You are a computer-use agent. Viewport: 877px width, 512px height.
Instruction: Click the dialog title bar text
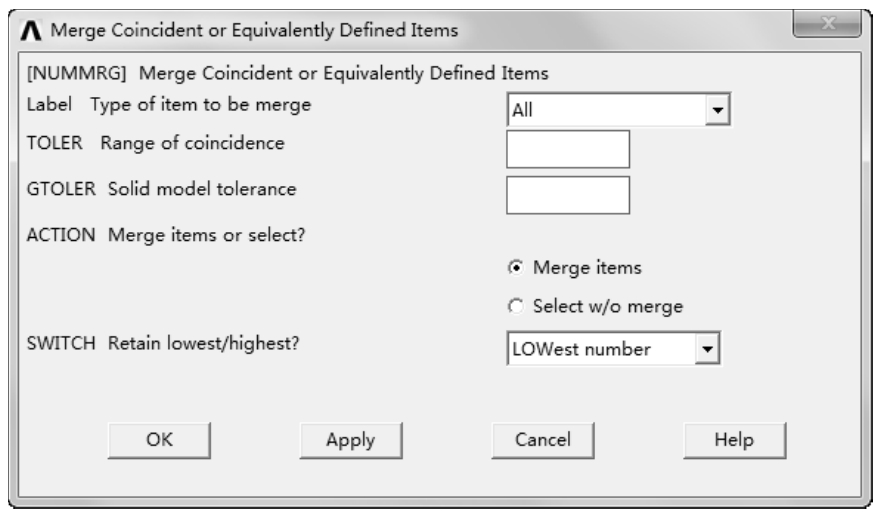pos(254,30)
